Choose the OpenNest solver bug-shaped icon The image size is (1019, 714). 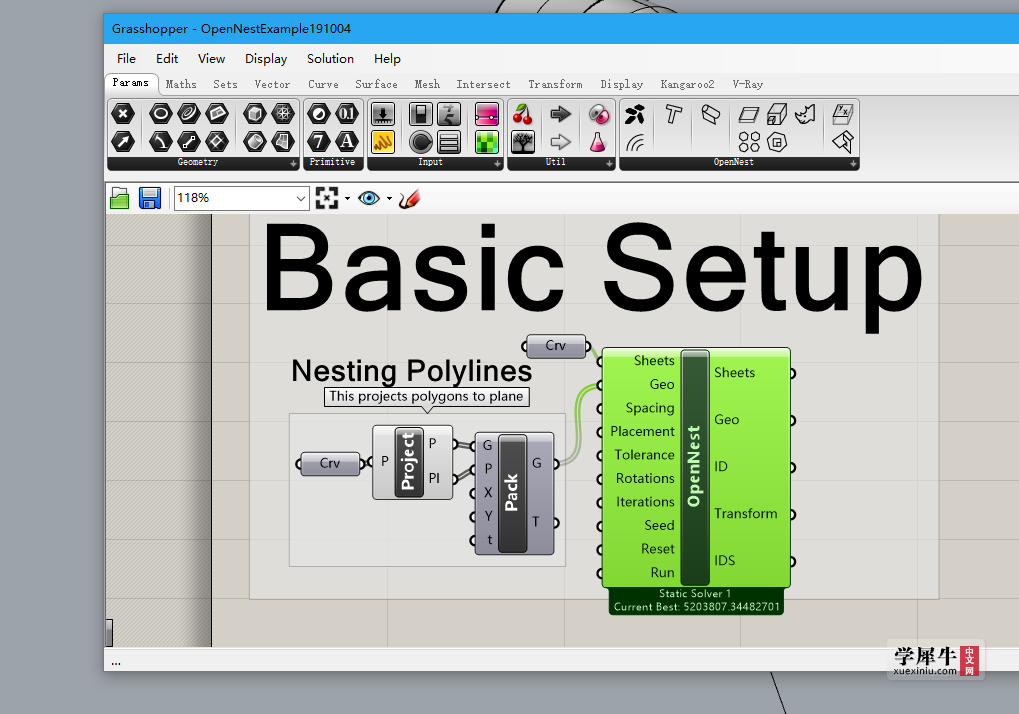(x=635, y=114)
